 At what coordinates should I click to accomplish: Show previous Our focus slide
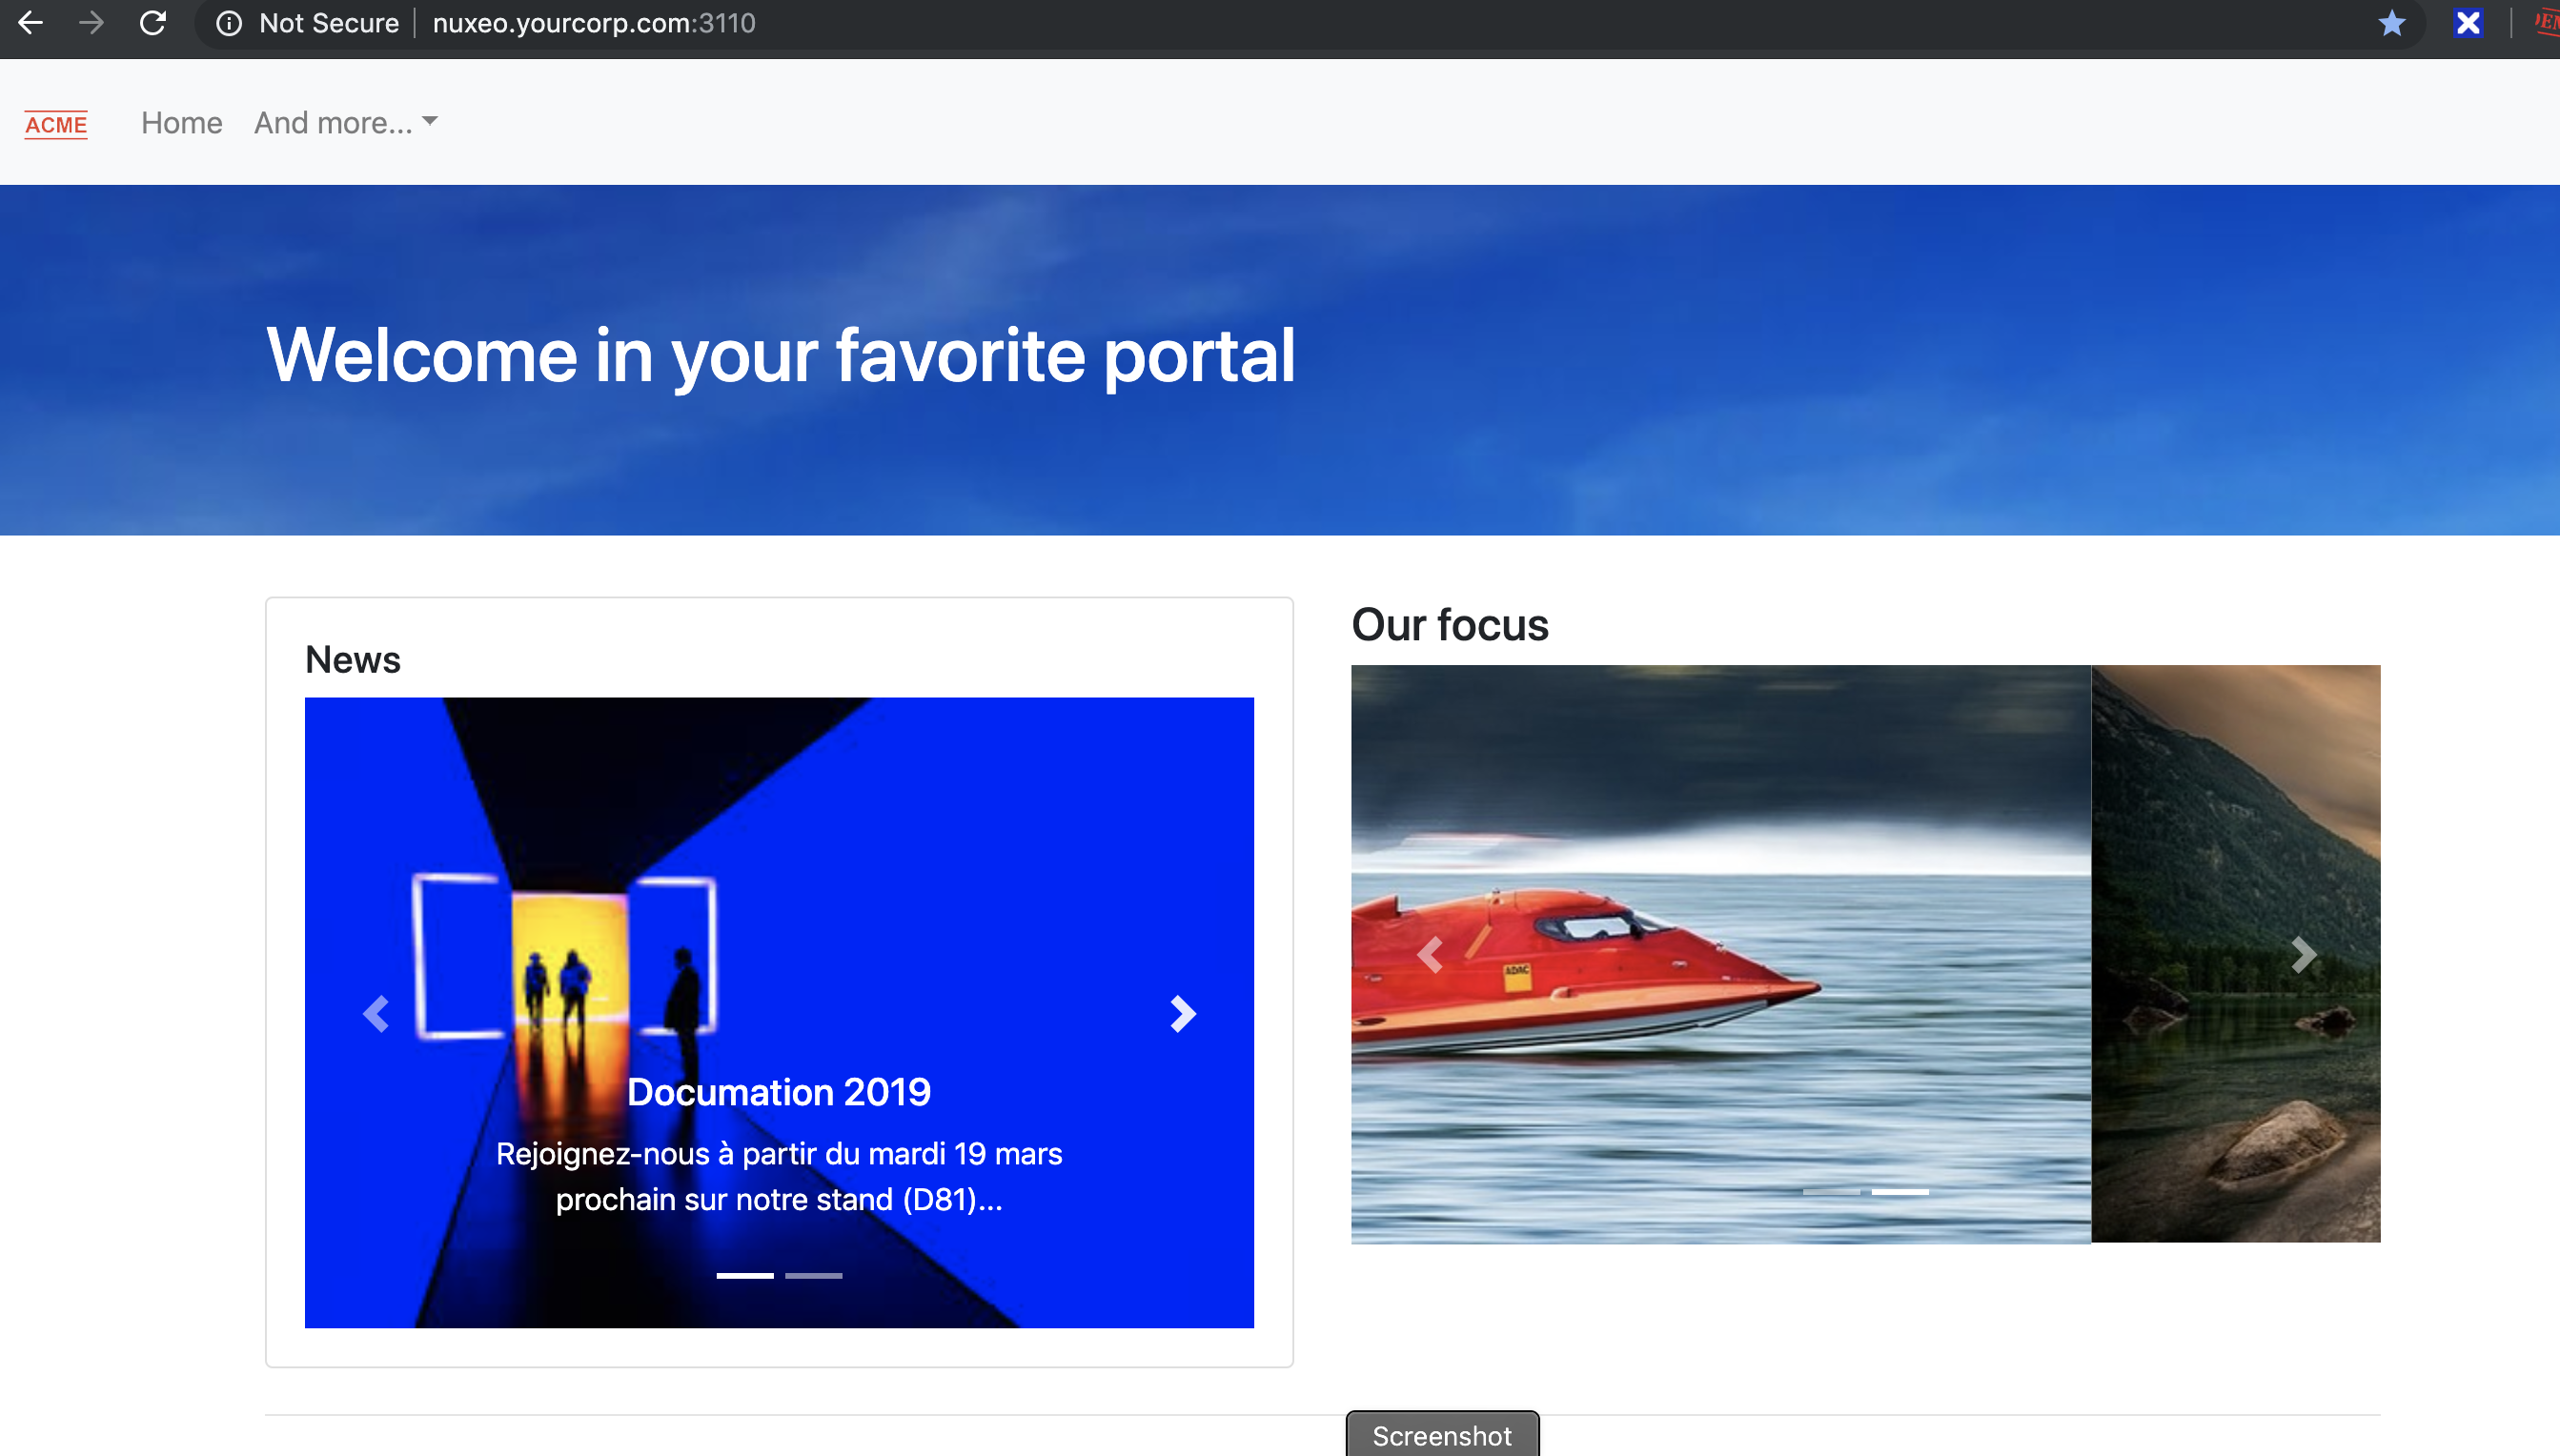point(1429,955)
